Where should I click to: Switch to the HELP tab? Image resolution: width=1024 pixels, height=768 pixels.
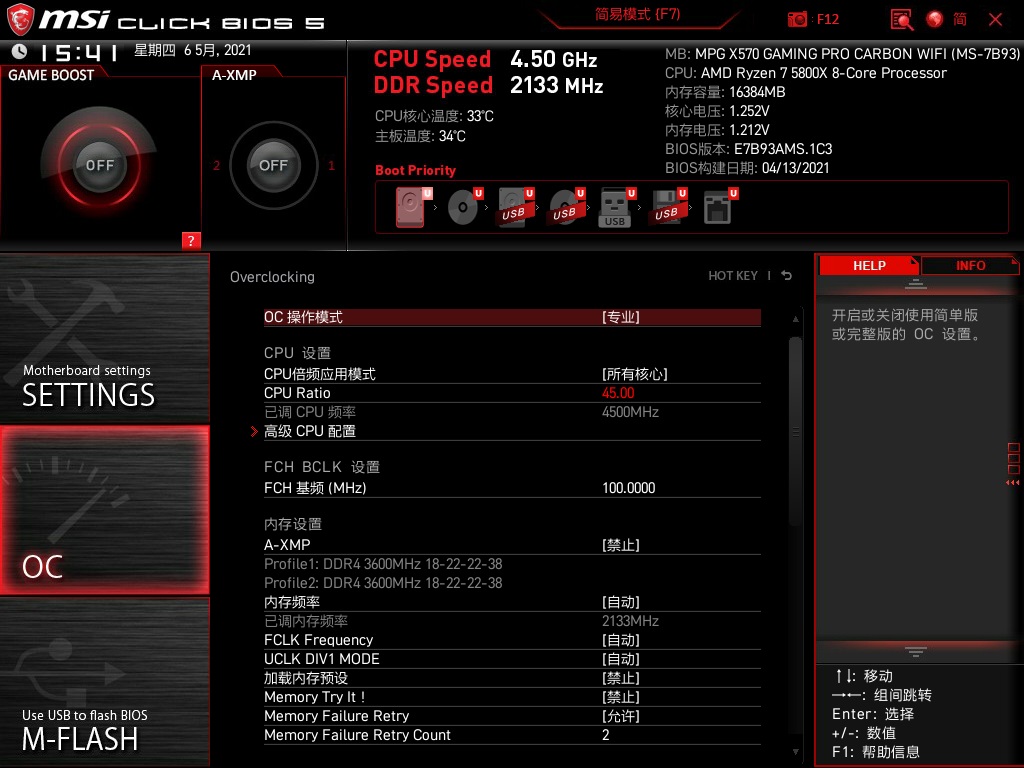click(868, 265)
